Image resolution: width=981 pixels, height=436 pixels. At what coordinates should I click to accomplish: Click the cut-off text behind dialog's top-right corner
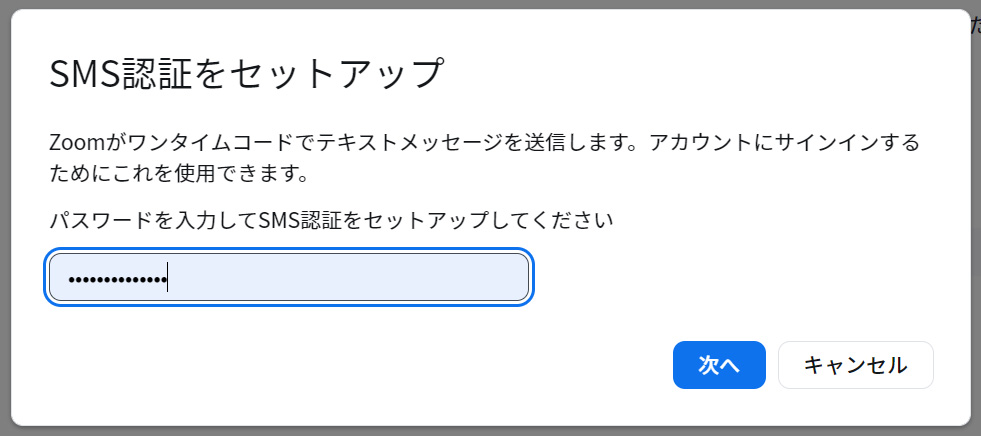tap(975, 24)
